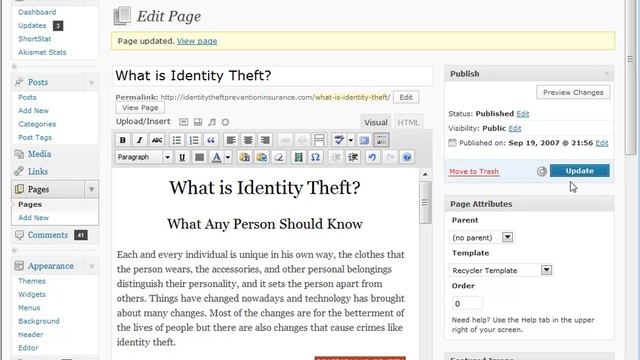Screen dimensions: 640x360
Task: Click the Update button
Action: [580, 171]
